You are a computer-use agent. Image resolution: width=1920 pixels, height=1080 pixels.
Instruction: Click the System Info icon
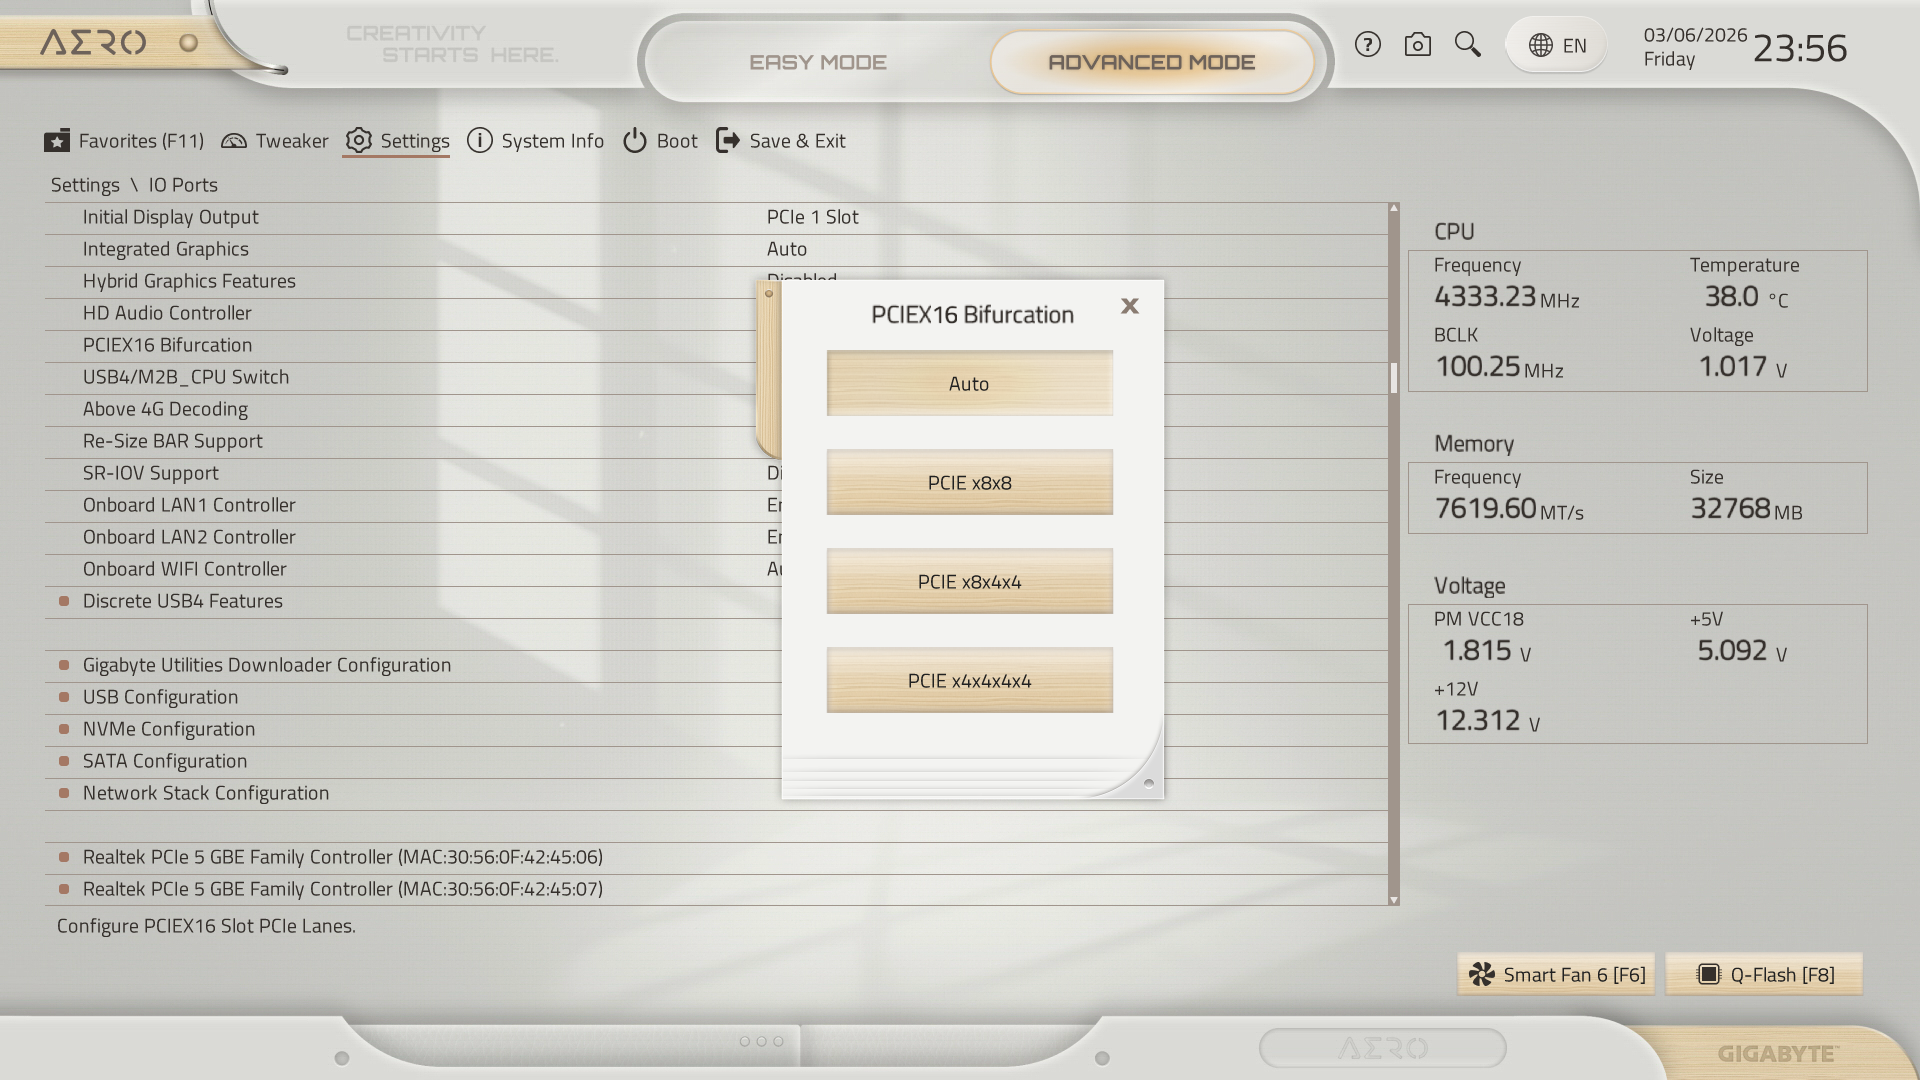point(480,141)
